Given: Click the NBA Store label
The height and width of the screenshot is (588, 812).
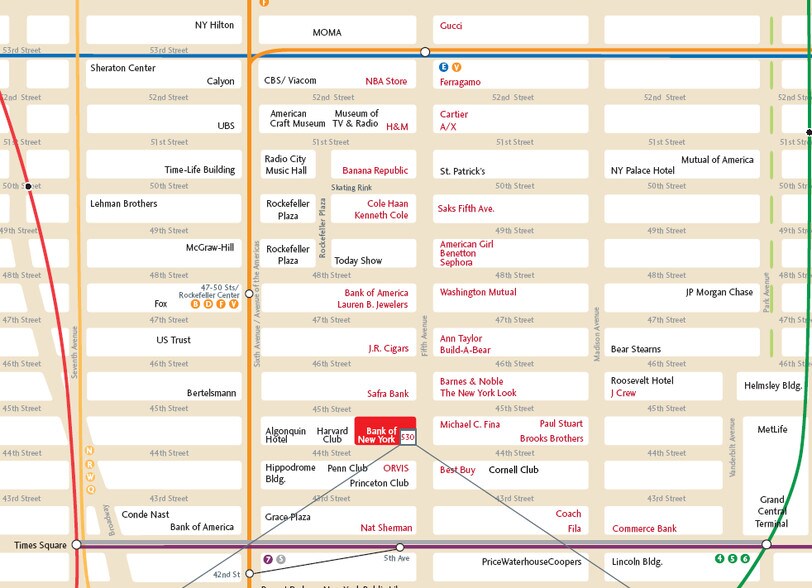Looking at the screenshot, I should coord(386,81).
